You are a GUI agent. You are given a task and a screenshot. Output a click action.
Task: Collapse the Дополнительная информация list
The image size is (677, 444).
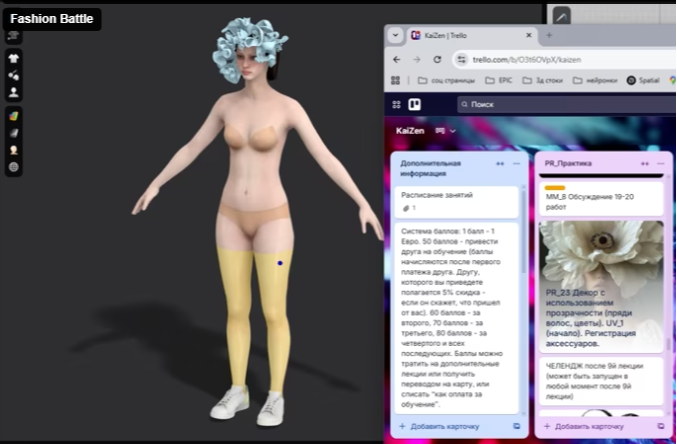pos(501,163)
